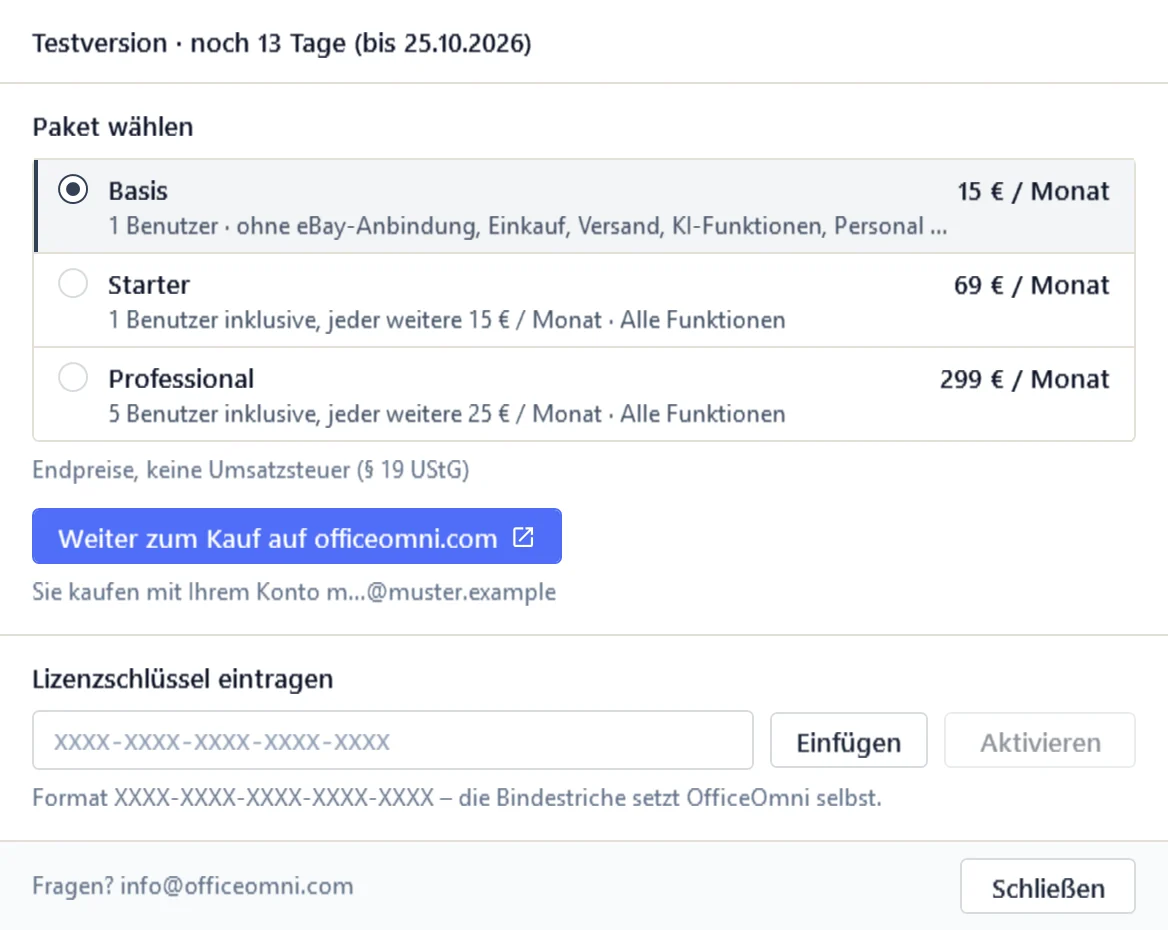Click the 'Professional' package title
Screen dimensions: 1168x930
coord(181,379)
